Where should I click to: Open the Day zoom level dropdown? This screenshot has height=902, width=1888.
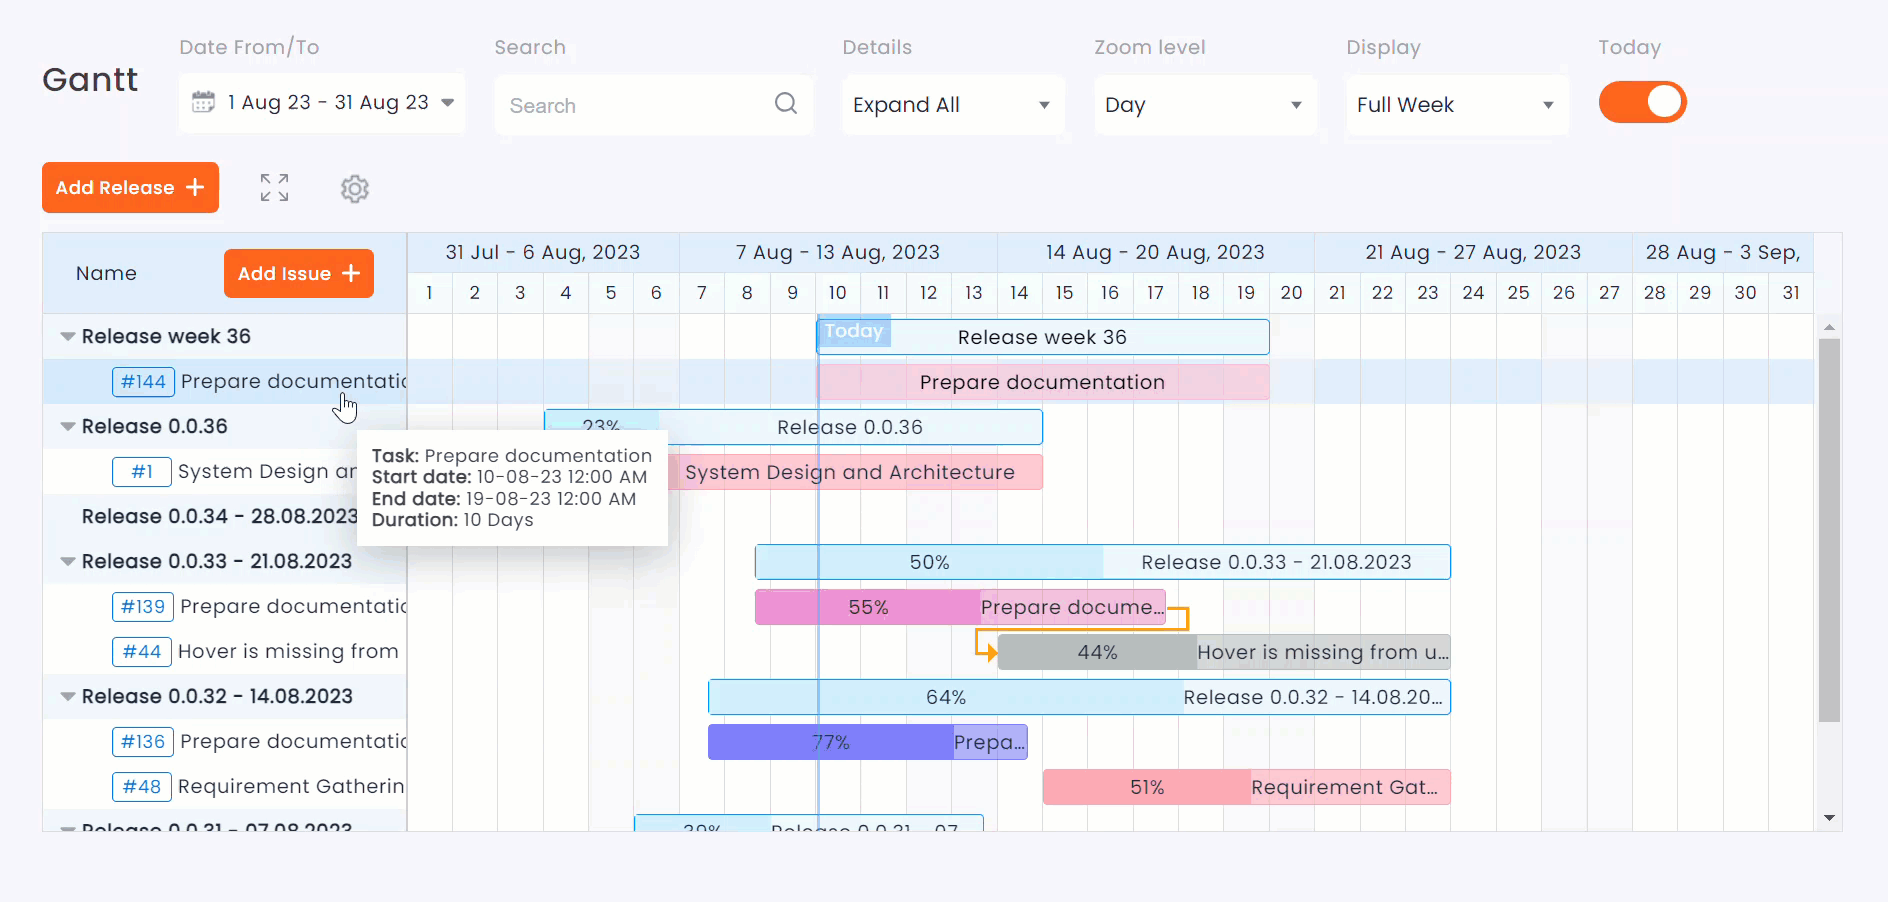[x=1204, y=105]
